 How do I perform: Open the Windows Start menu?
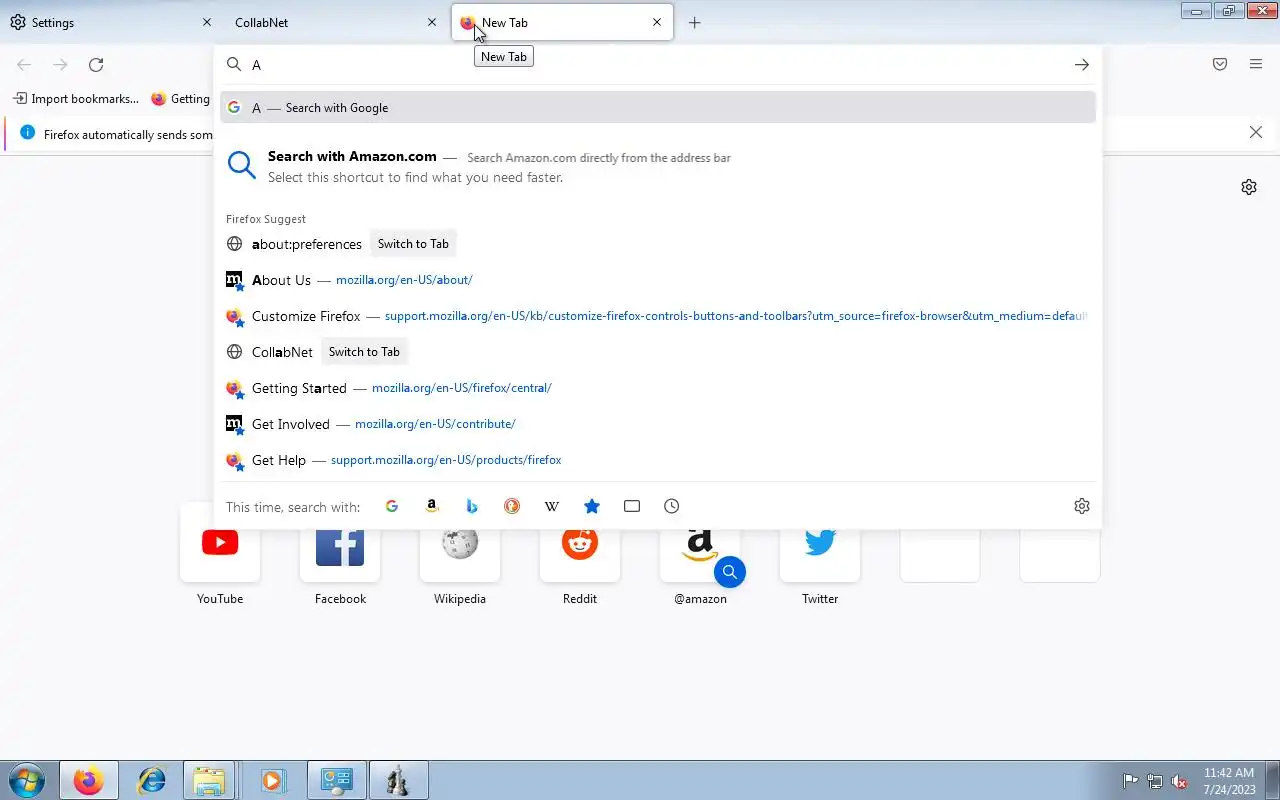pyautogui.click(x=26, y=781)
